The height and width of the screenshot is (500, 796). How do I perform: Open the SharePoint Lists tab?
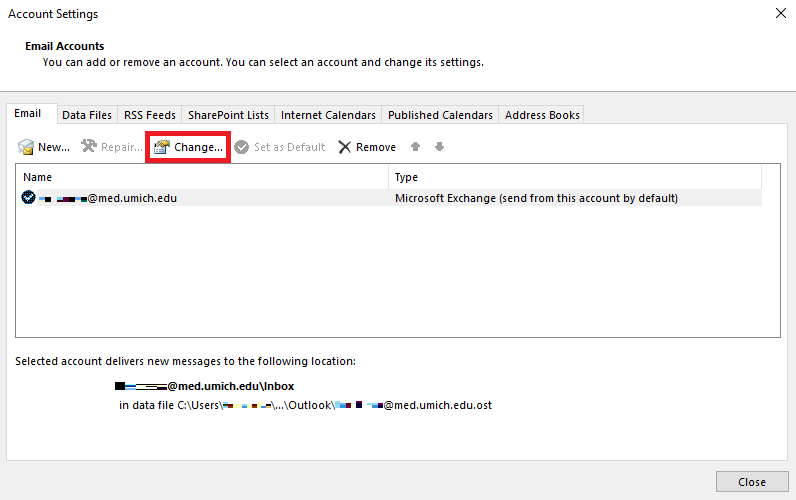(228, 115)
